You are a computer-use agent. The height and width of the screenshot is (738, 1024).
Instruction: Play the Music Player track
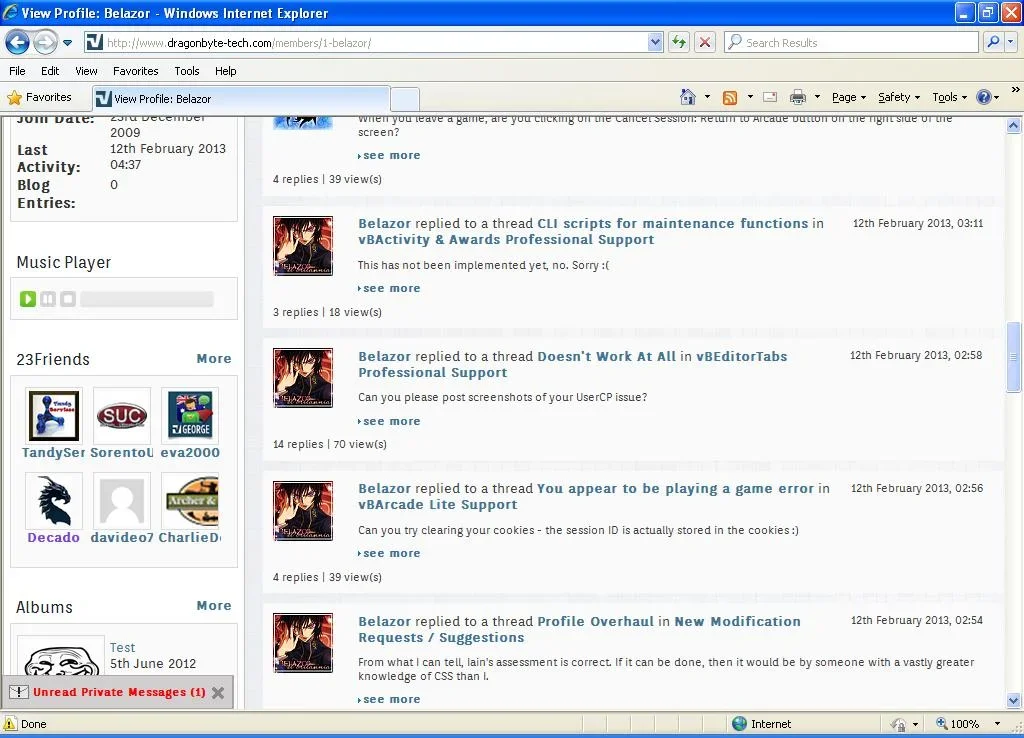[27, 299]
